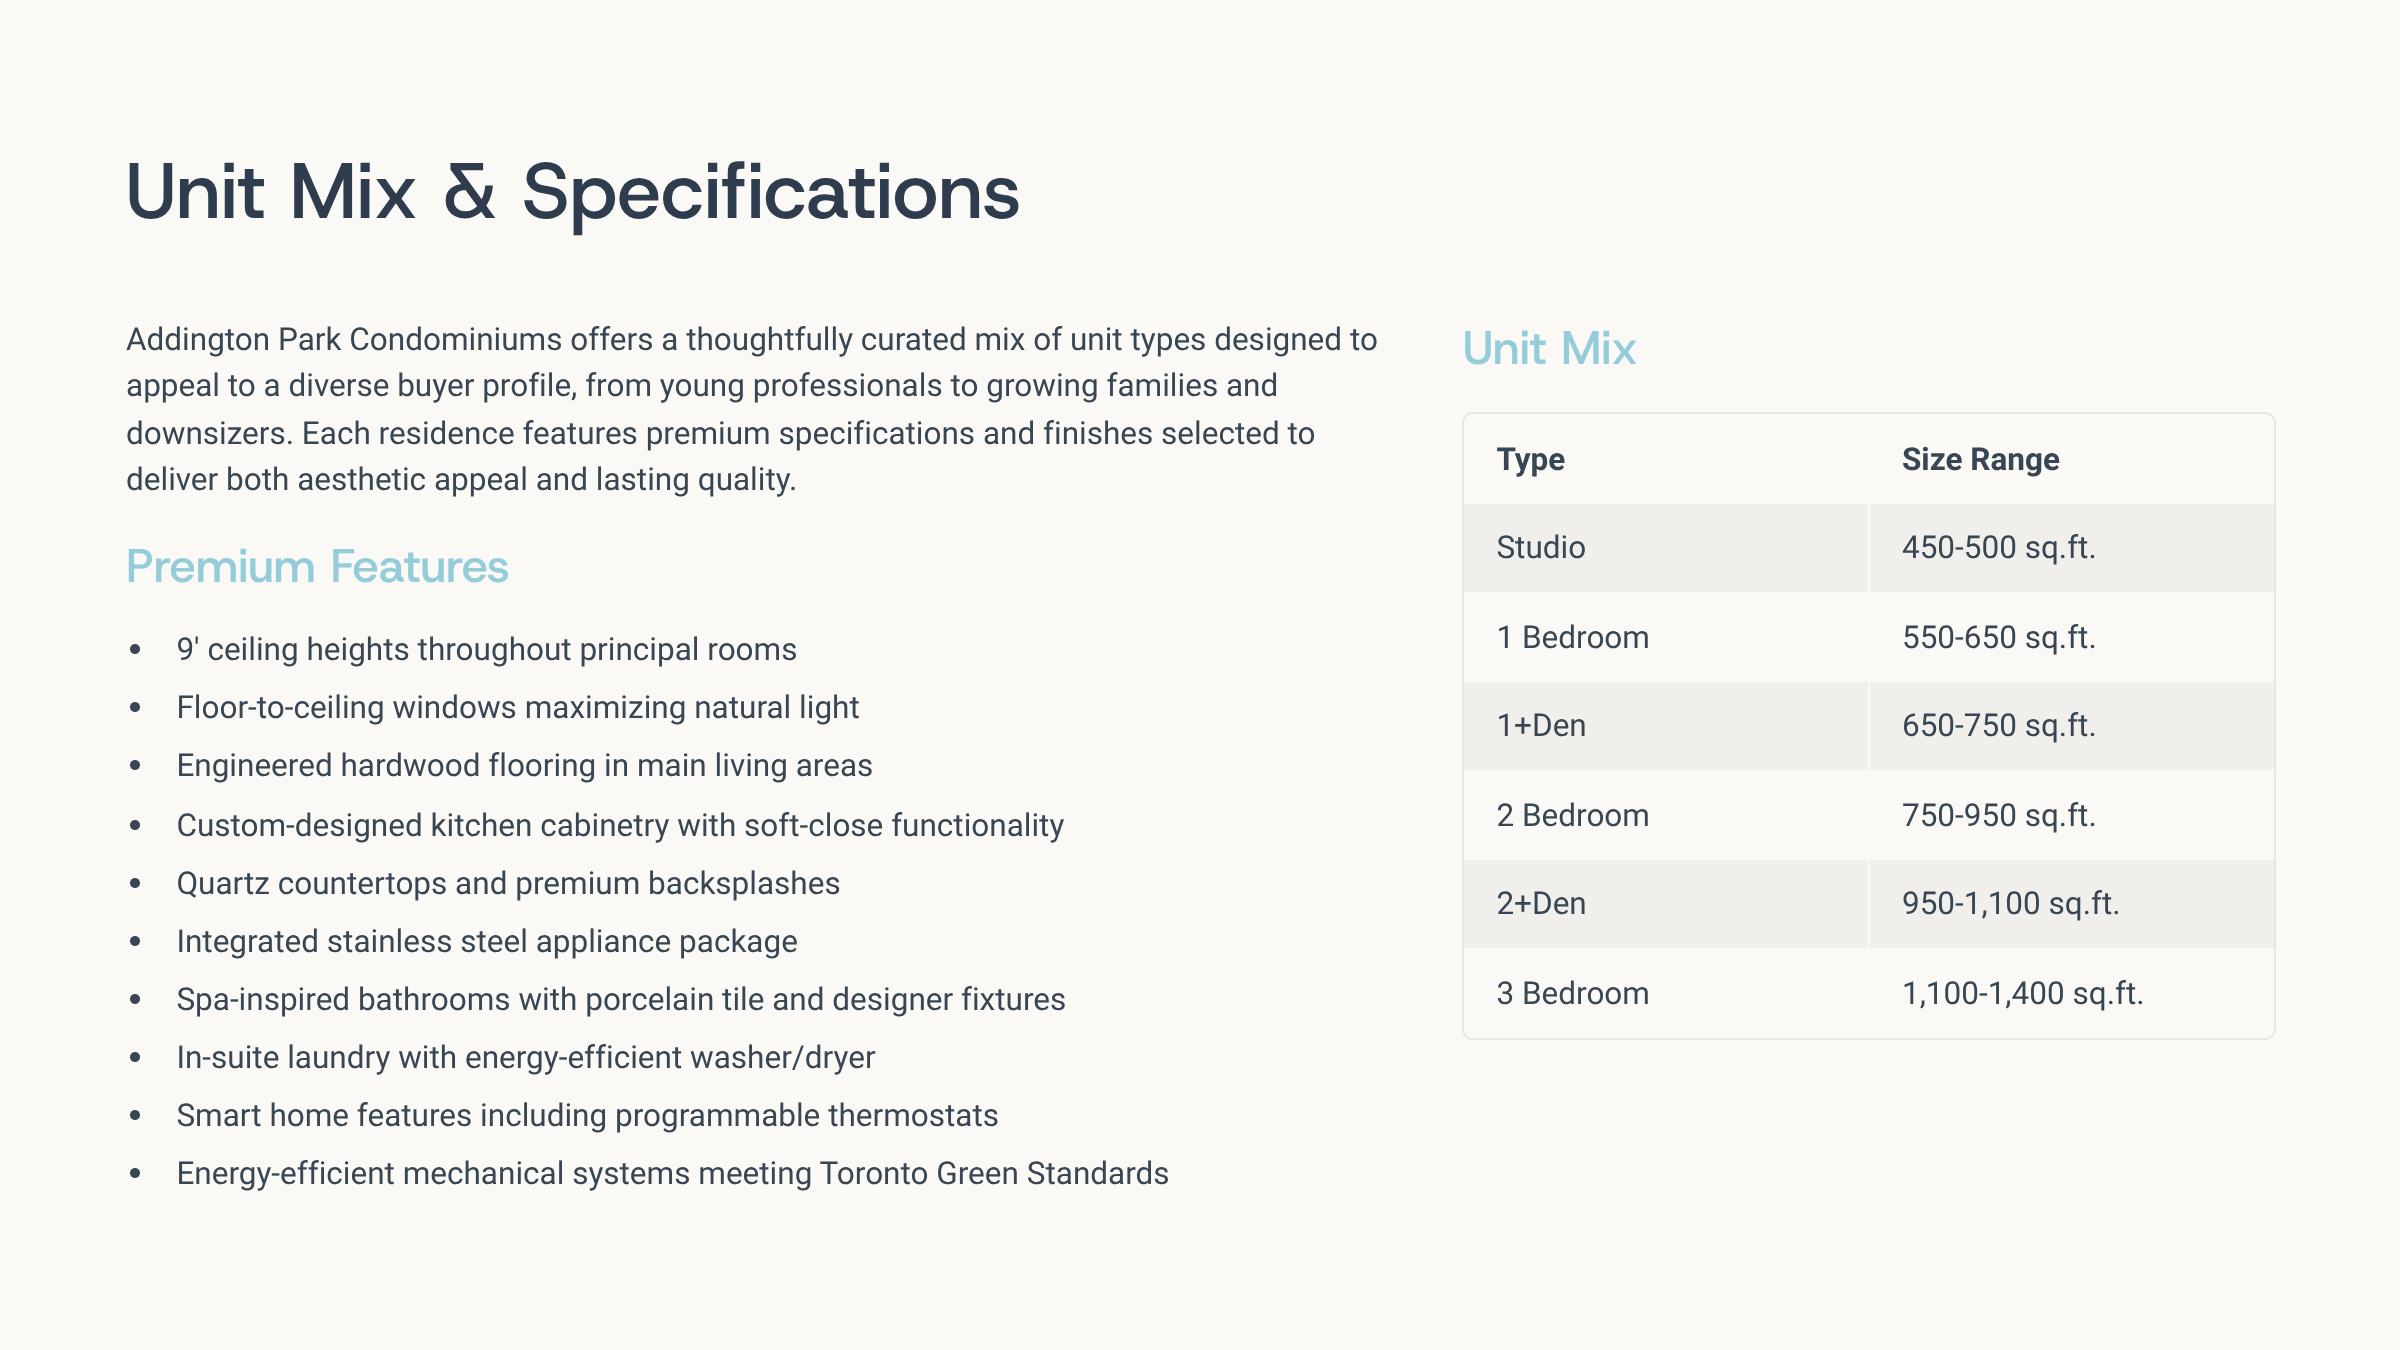Click the 'Unit Mix & Specifications' title

click(x=572, y=192)
